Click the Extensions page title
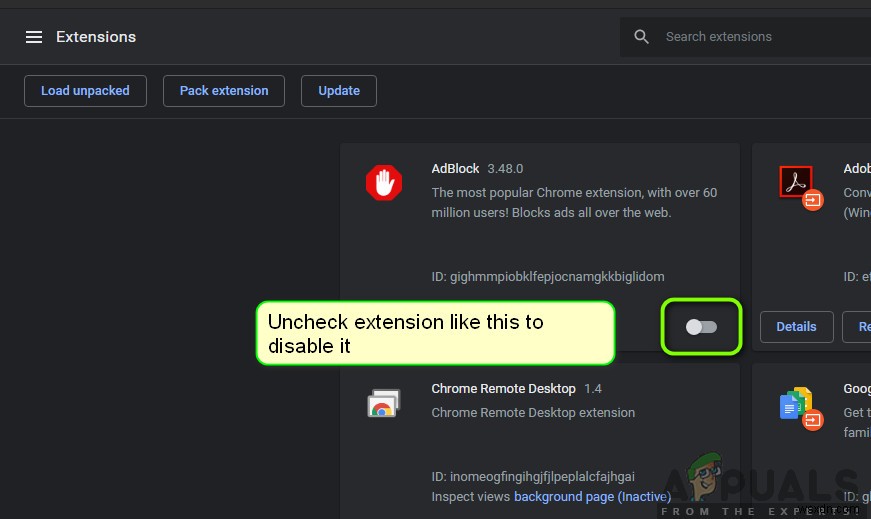The image size is (871, 519). 96,37
